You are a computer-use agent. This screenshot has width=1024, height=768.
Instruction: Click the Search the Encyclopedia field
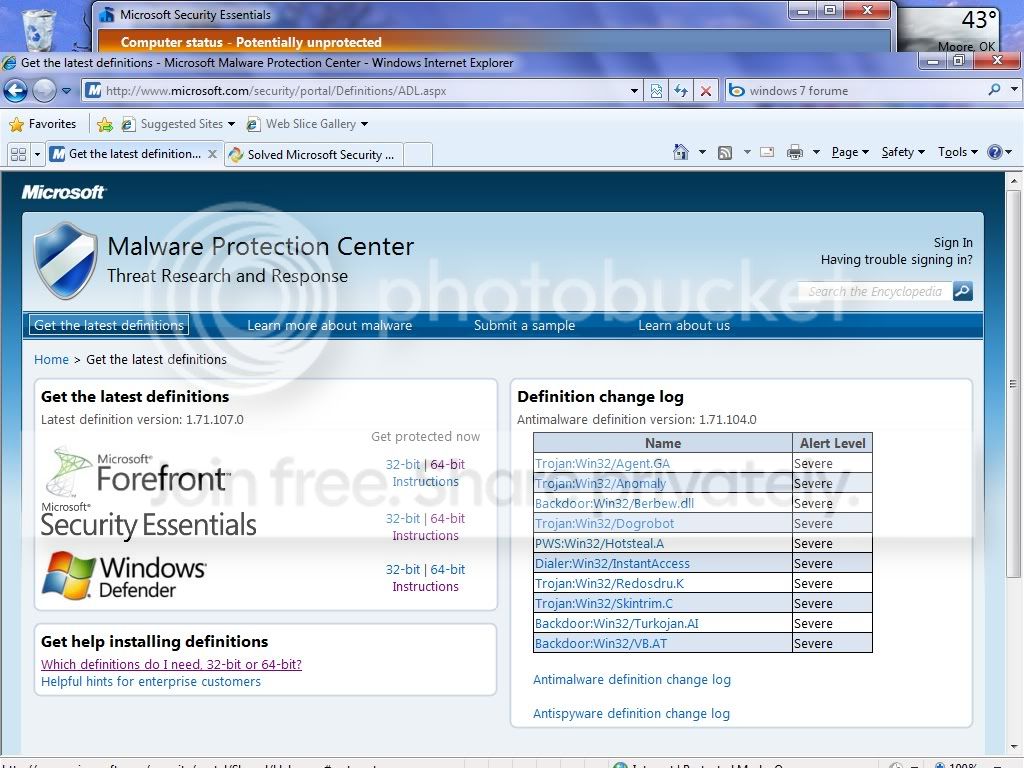click(875, 291)
